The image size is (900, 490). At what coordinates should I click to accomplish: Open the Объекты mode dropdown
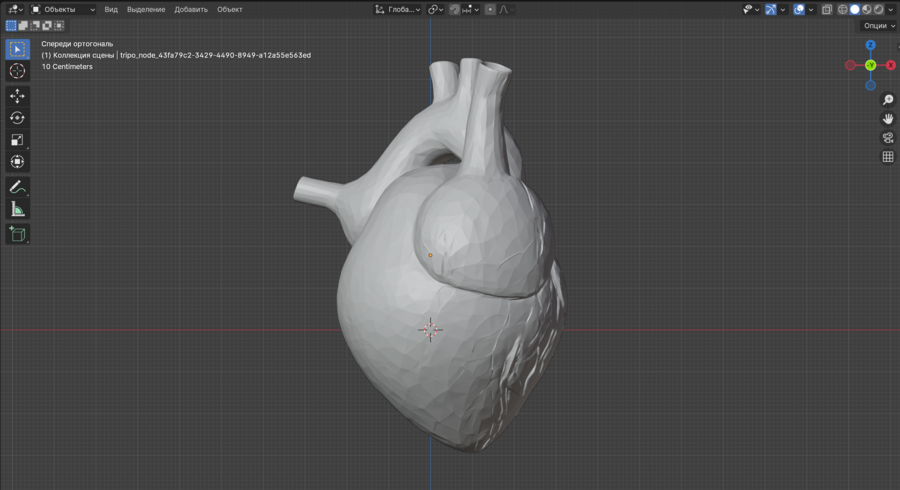tap(63, 9)
